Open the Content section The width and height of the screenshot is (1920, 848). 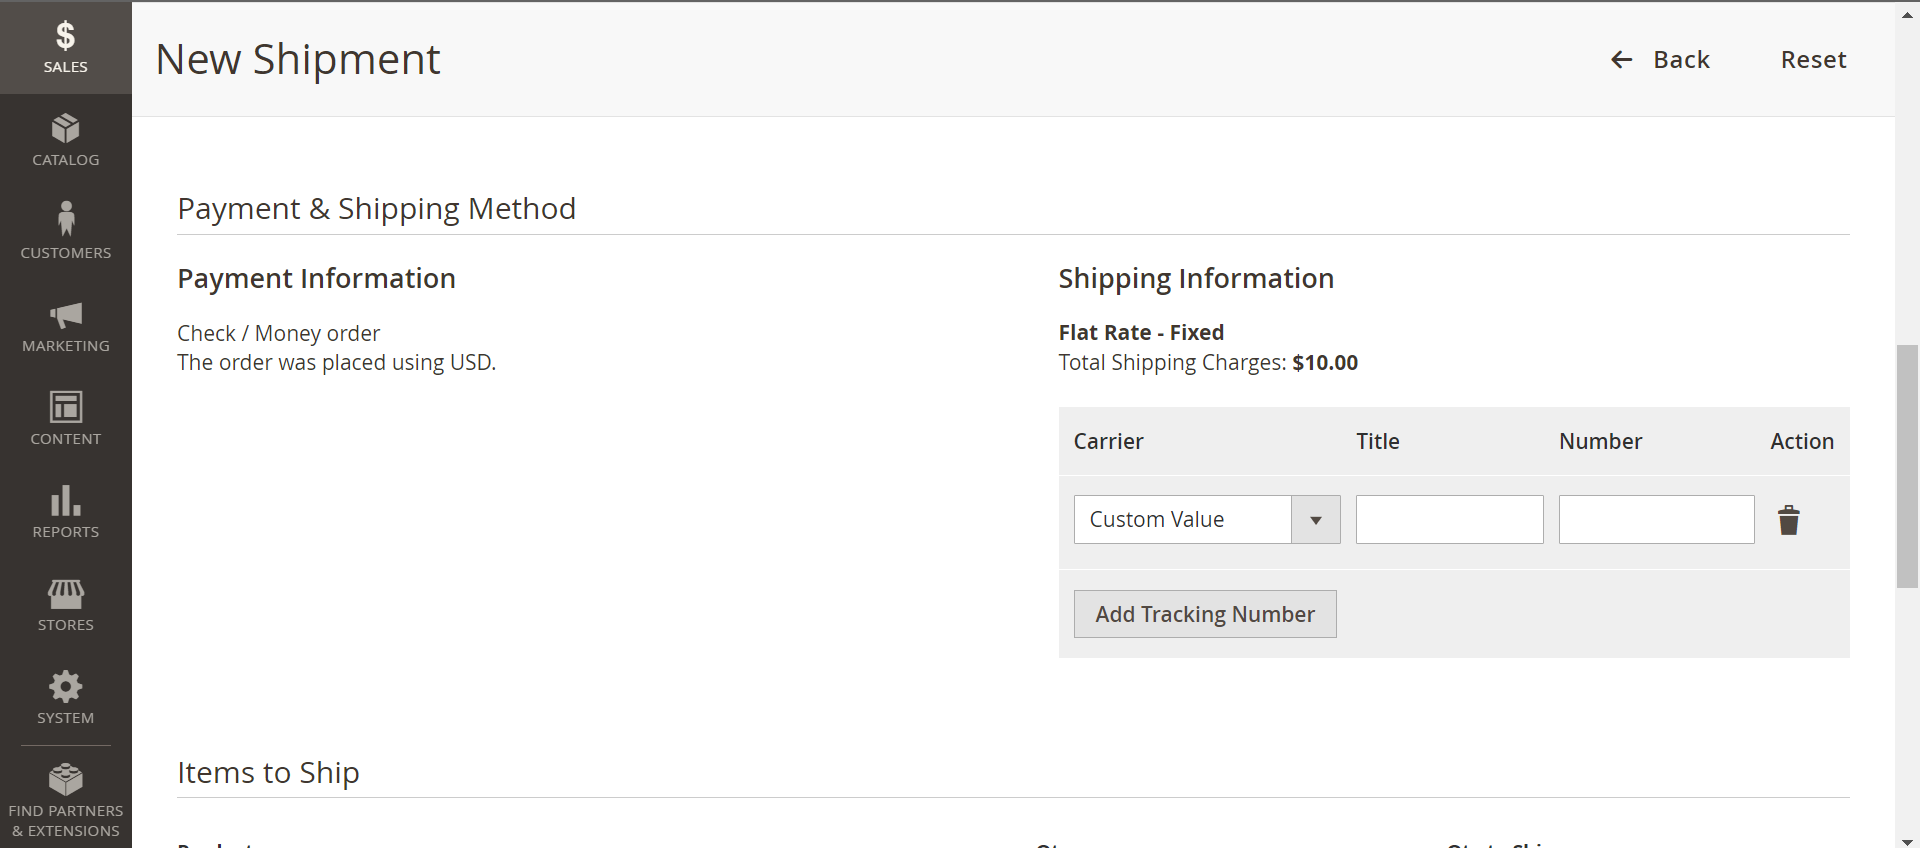point(65,417)
